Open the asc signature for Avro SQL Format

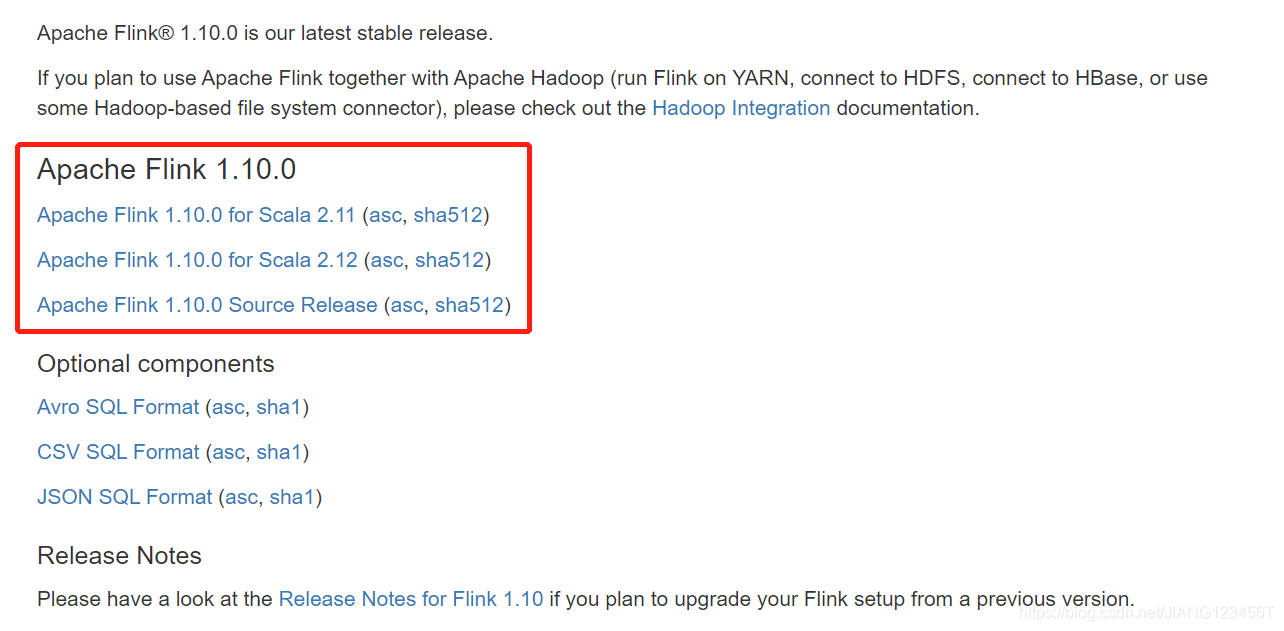227,407
